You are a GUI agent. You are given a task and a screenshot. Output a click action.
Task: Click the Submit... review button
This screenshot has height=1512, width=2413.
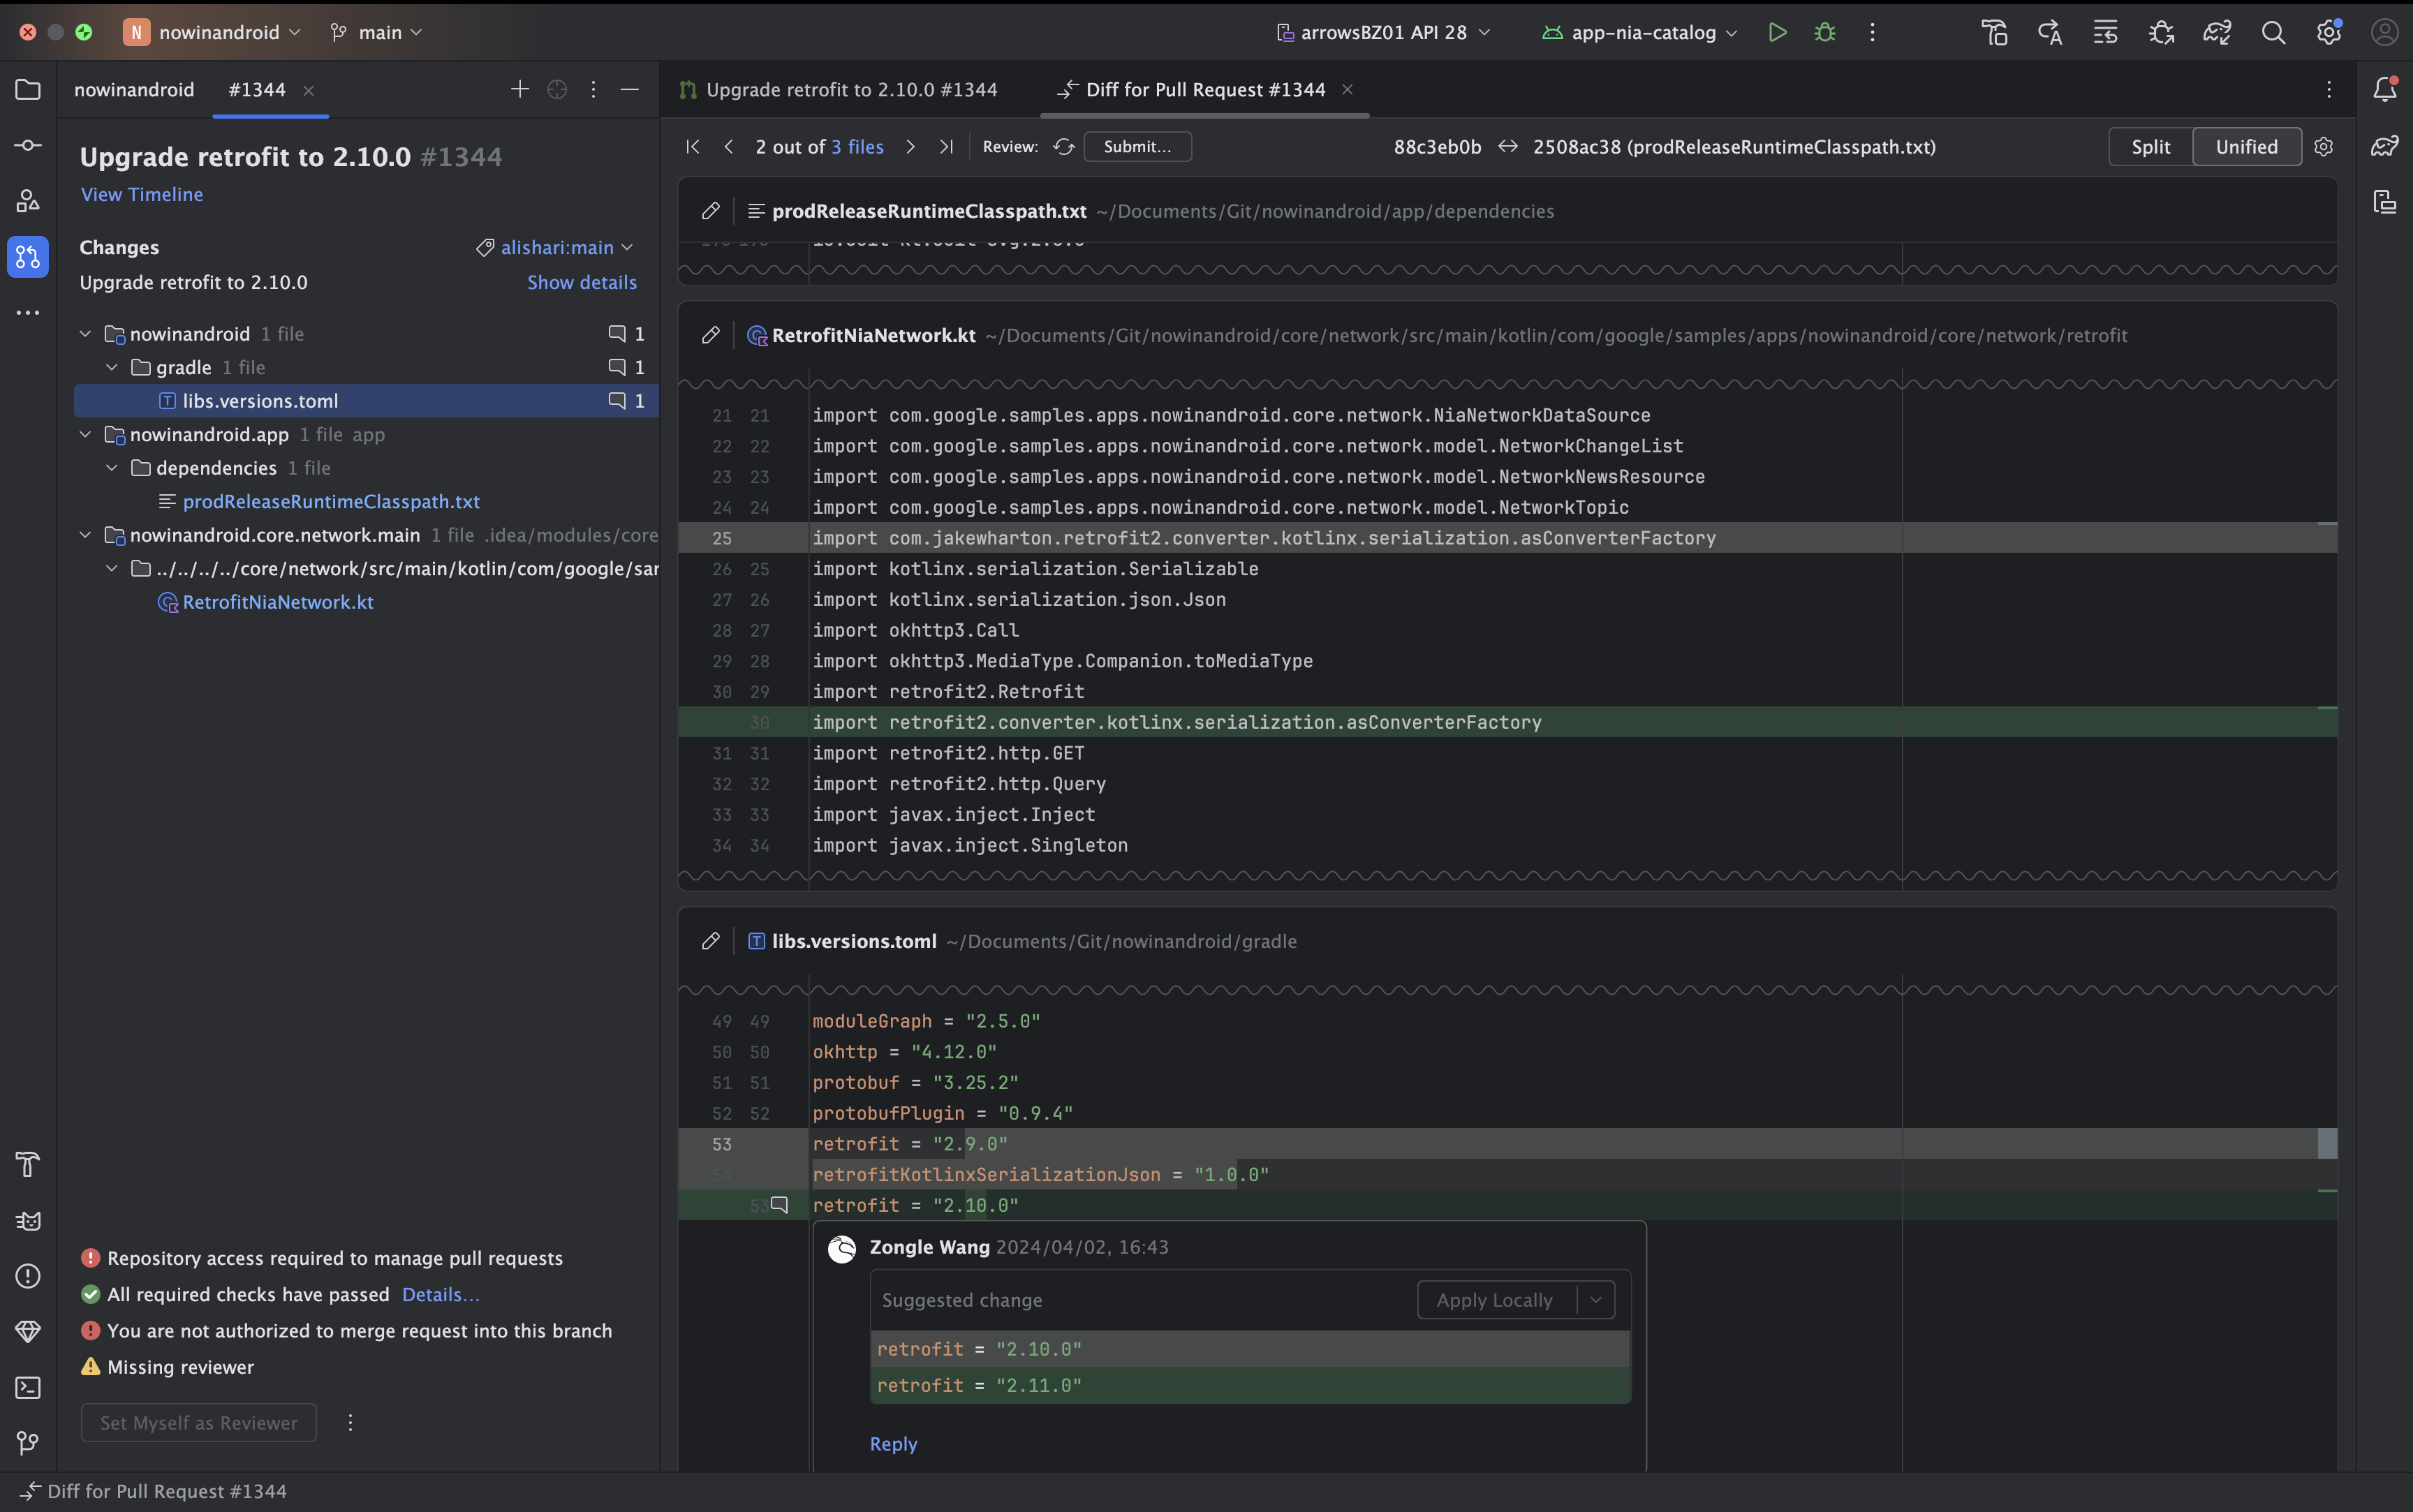[1137, 147]
